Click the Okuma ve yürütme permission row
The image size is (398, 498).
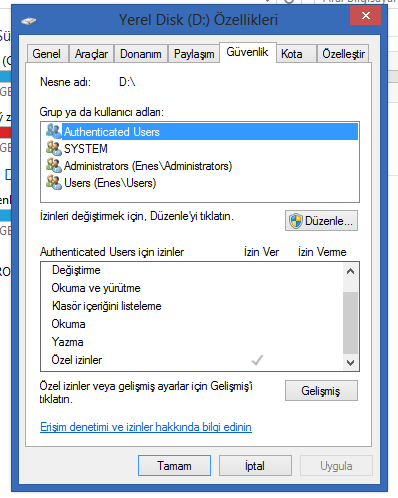[x=192, y=288]
